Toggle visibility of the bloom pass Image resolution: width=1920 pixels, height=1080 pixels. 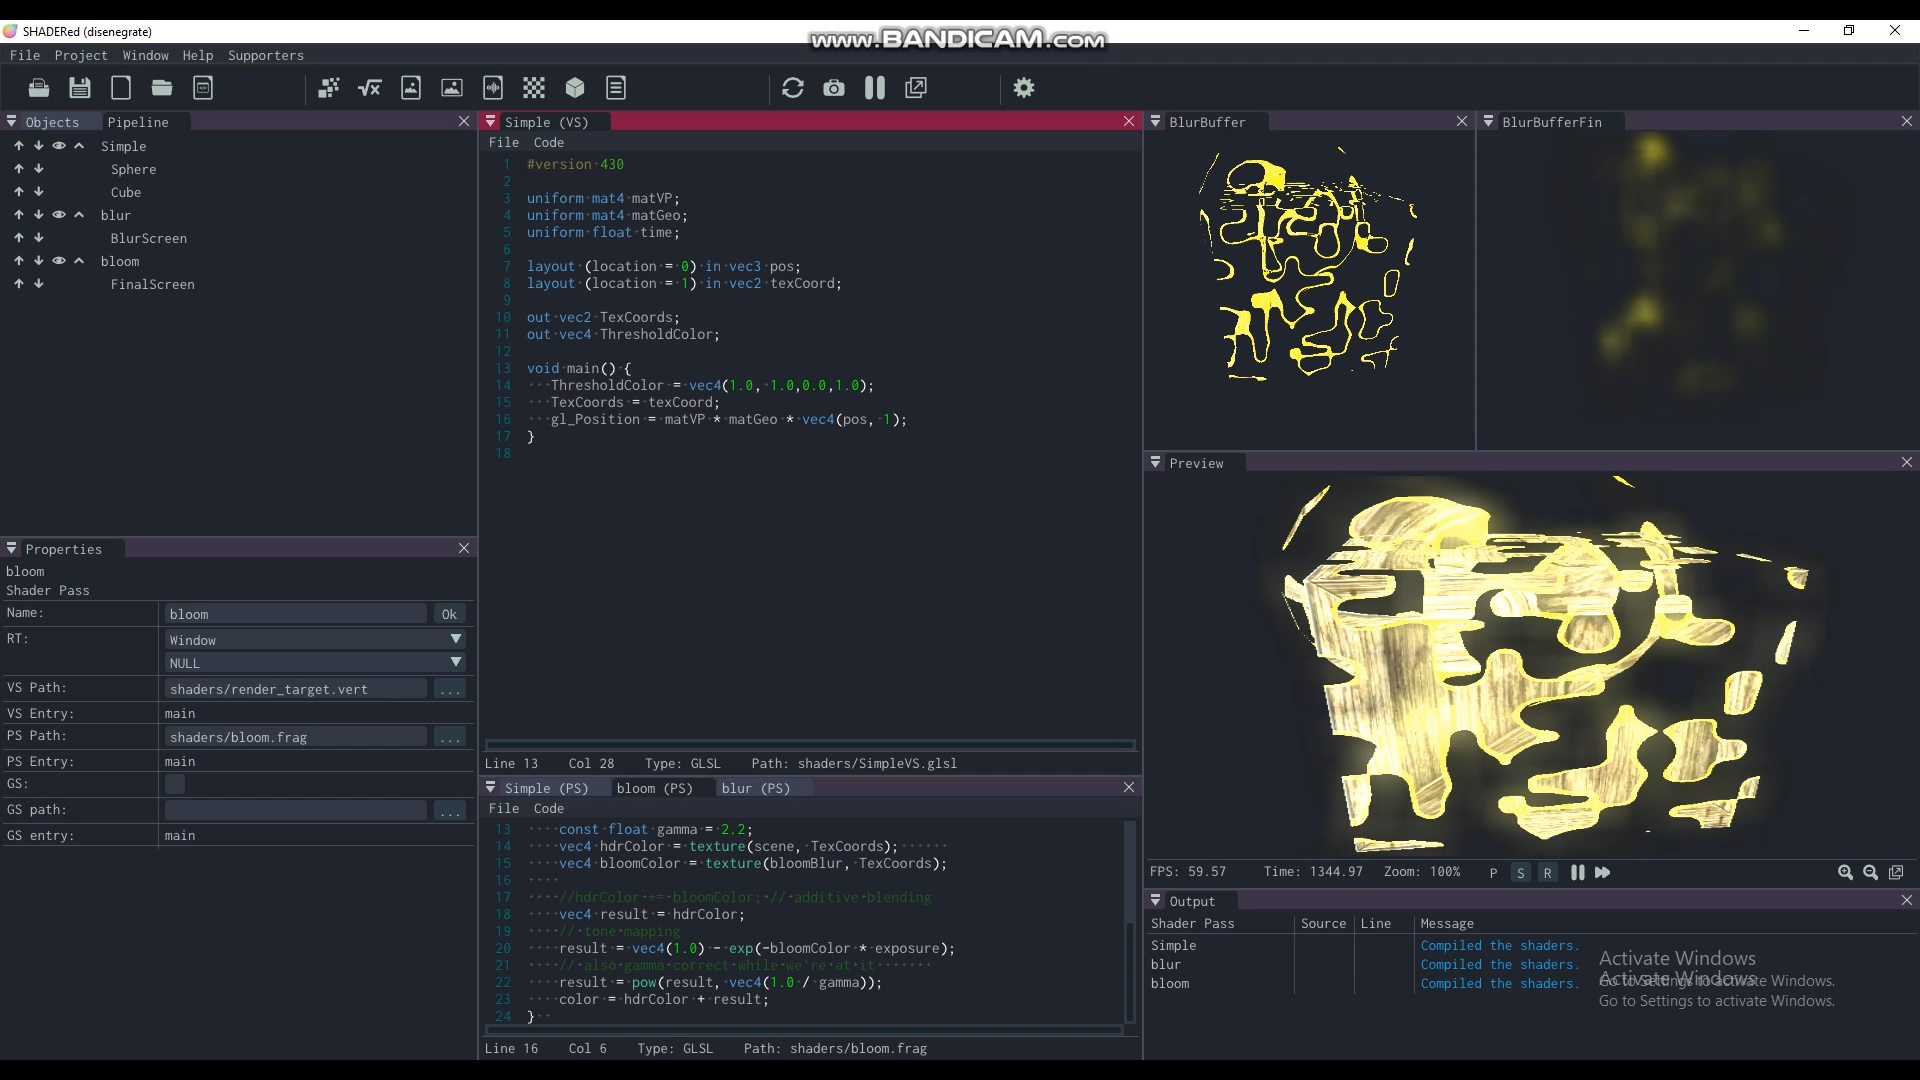click(x=59, y=261)
